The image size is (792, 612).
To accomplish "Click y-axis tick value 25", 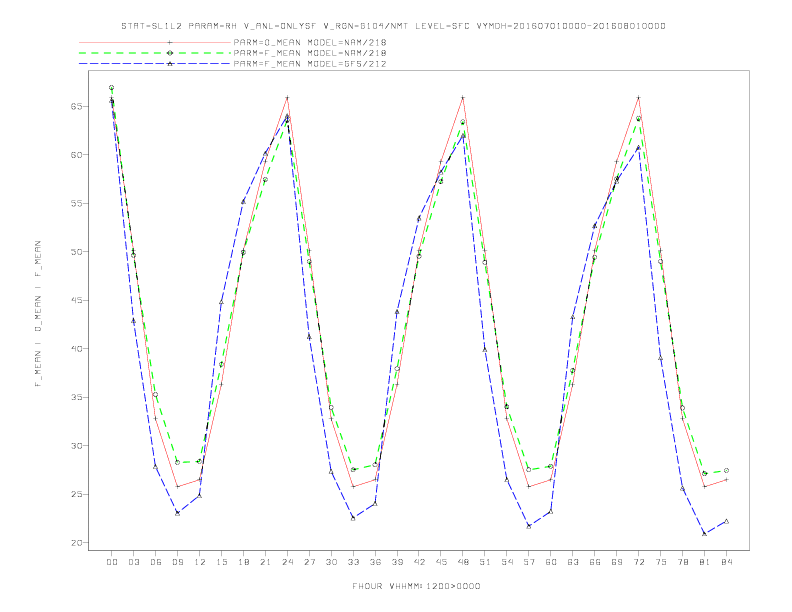I will tap(76, 494).
